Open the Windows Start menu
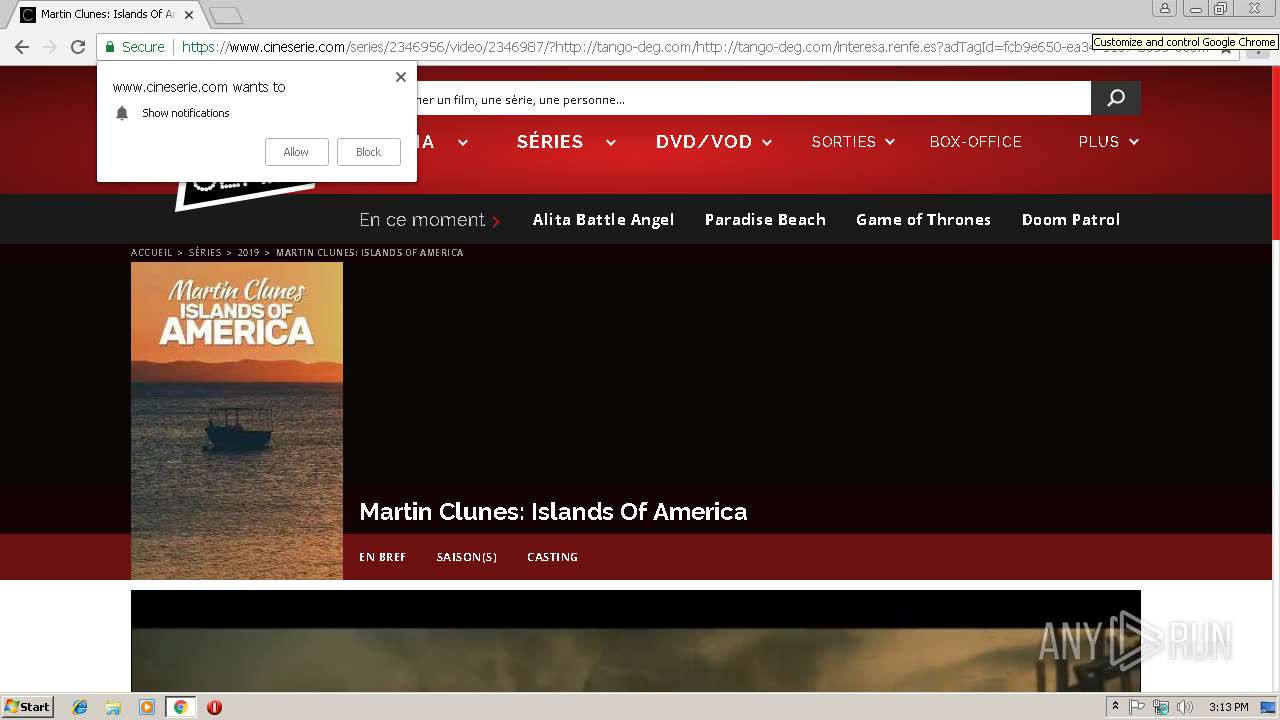This screenshot has width=1280, height=720. pos(28,707)
